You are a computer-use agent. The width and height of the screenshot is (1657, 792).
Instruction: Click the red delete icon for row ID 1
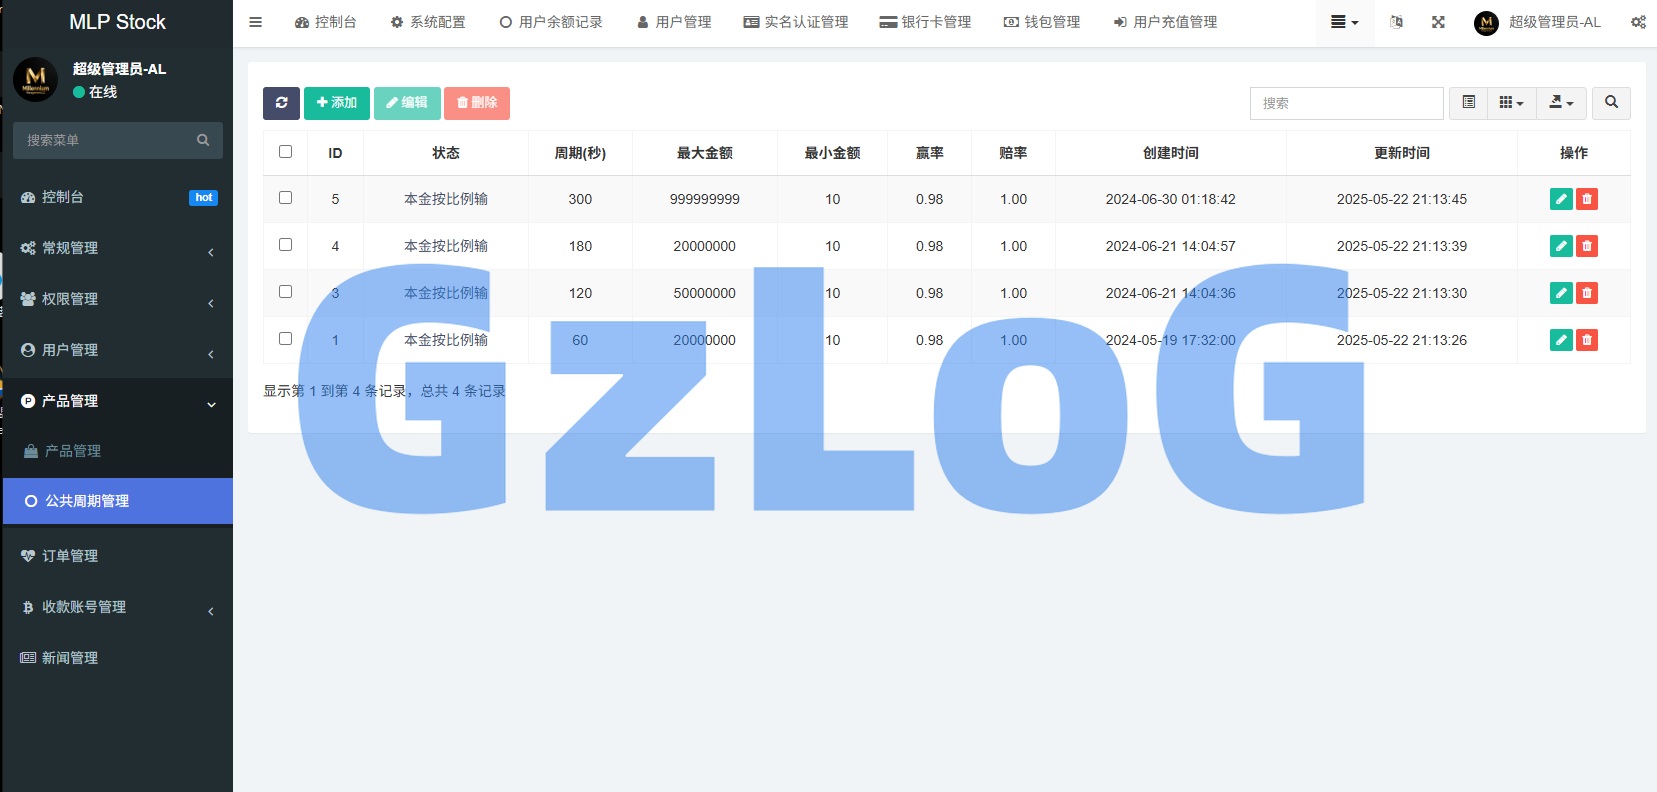(x=1587, y=340)
